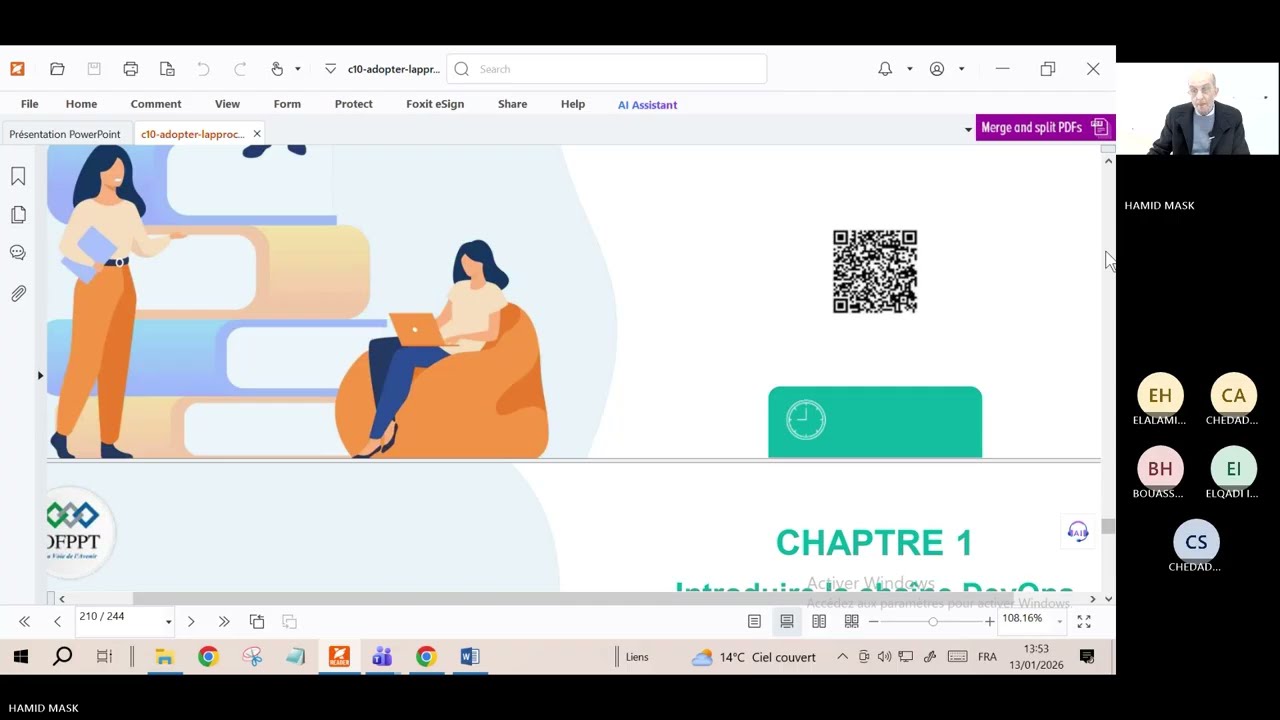Open the File menu
Screen dimensions: 1280x720
[30, 104]
